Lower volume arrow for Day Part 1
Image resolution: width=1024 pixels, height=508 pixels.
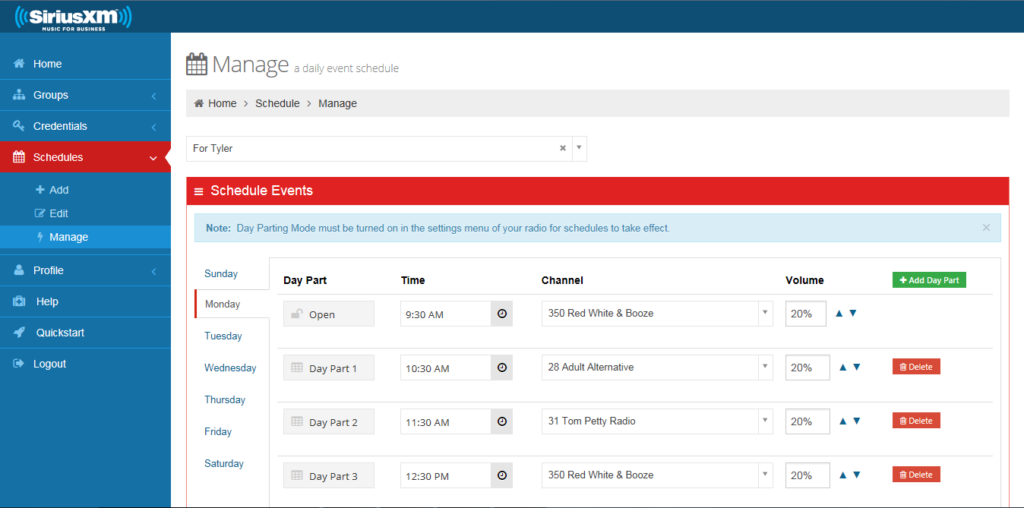(856, 367)
